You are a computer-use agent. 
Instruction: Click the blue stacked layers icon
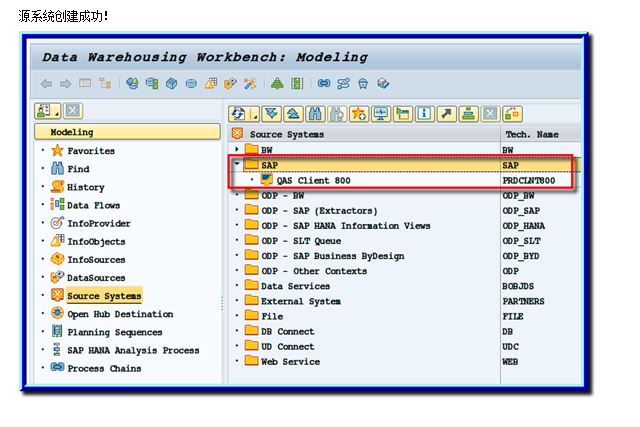383,84
